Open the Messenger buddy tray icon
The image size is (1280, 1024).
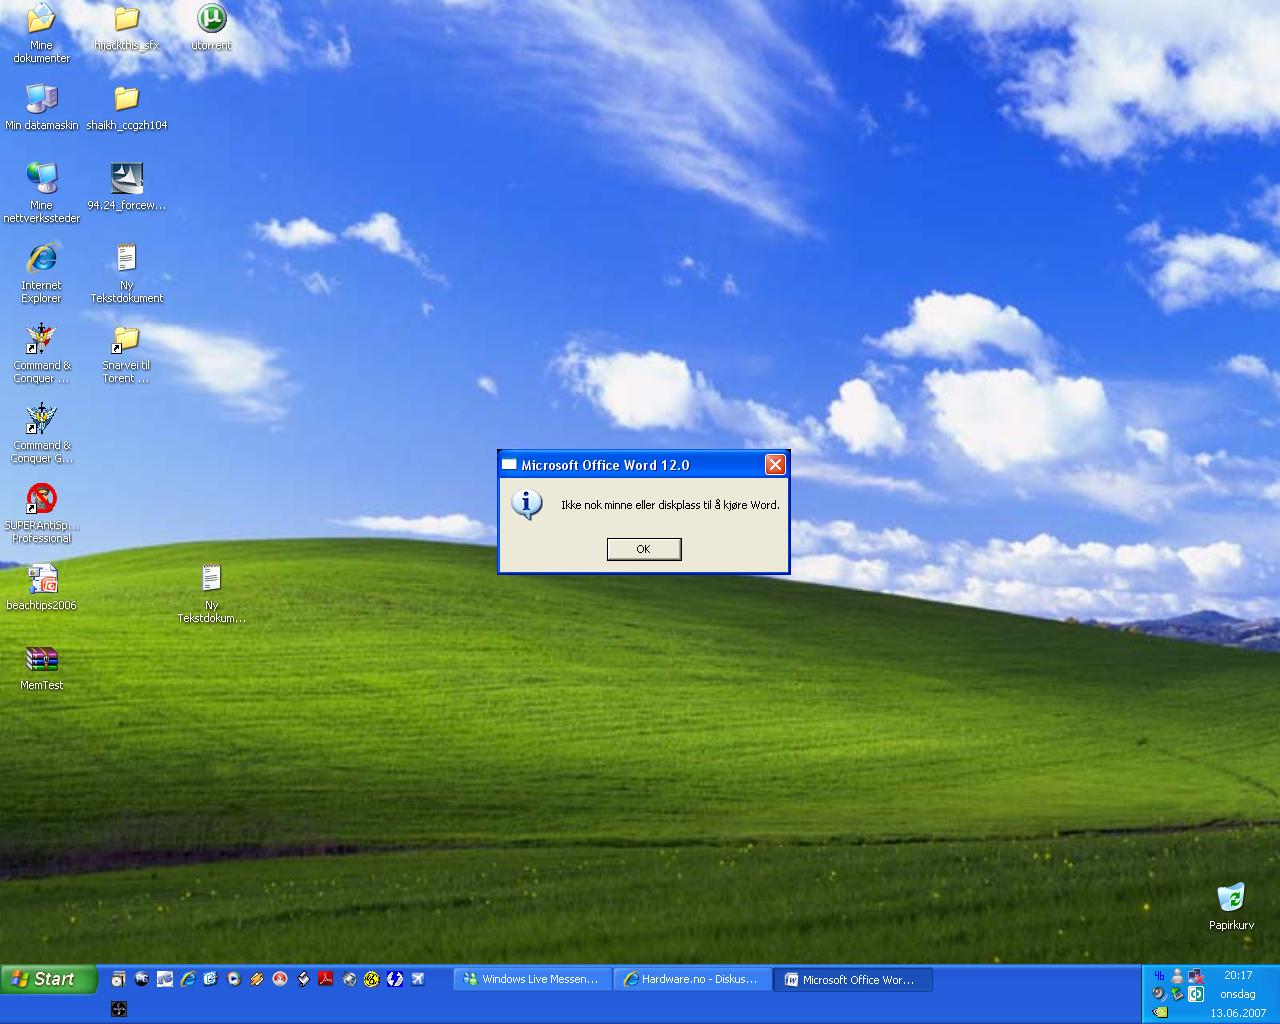click(x=1177, y=976)
